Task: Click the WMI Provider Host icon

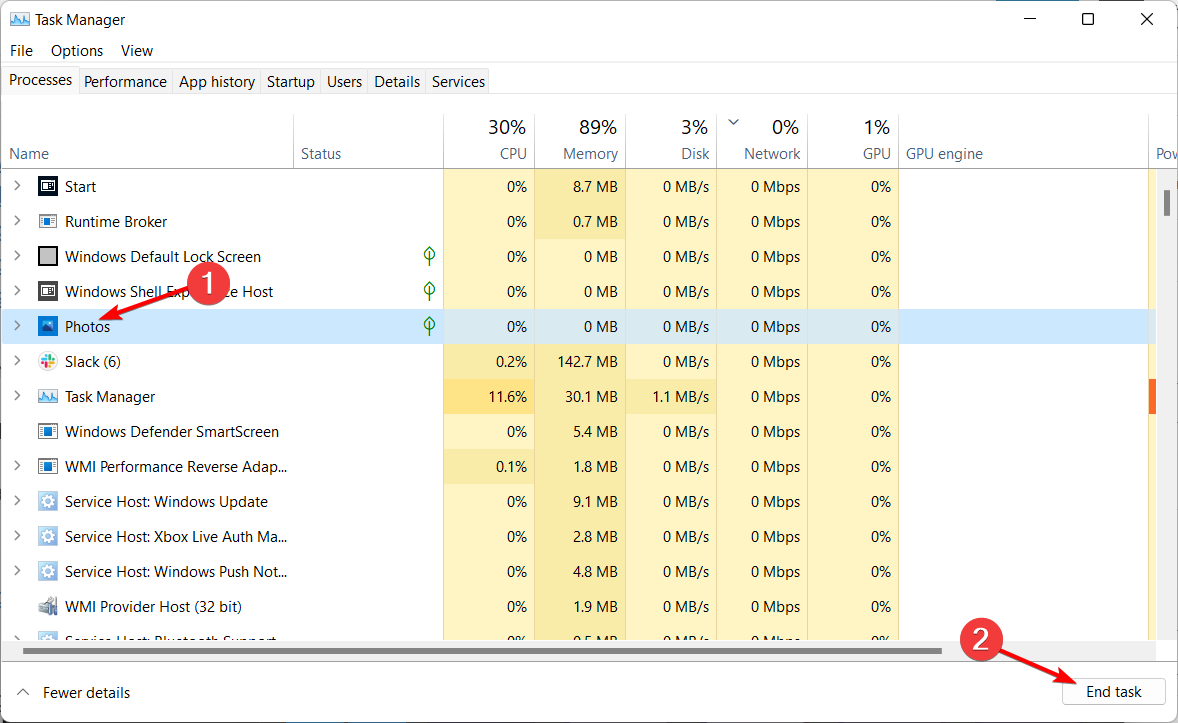Action: pyautogui.click(x=47, y=607)
